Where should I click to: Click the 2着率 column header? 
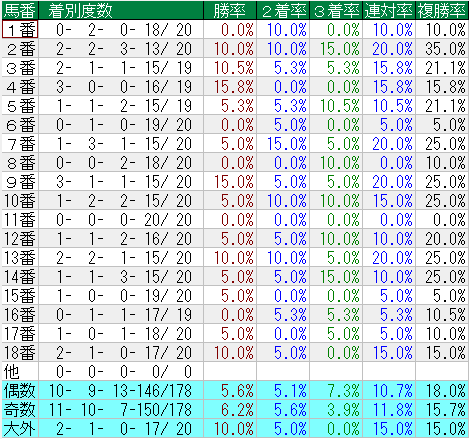coord(283,10)
